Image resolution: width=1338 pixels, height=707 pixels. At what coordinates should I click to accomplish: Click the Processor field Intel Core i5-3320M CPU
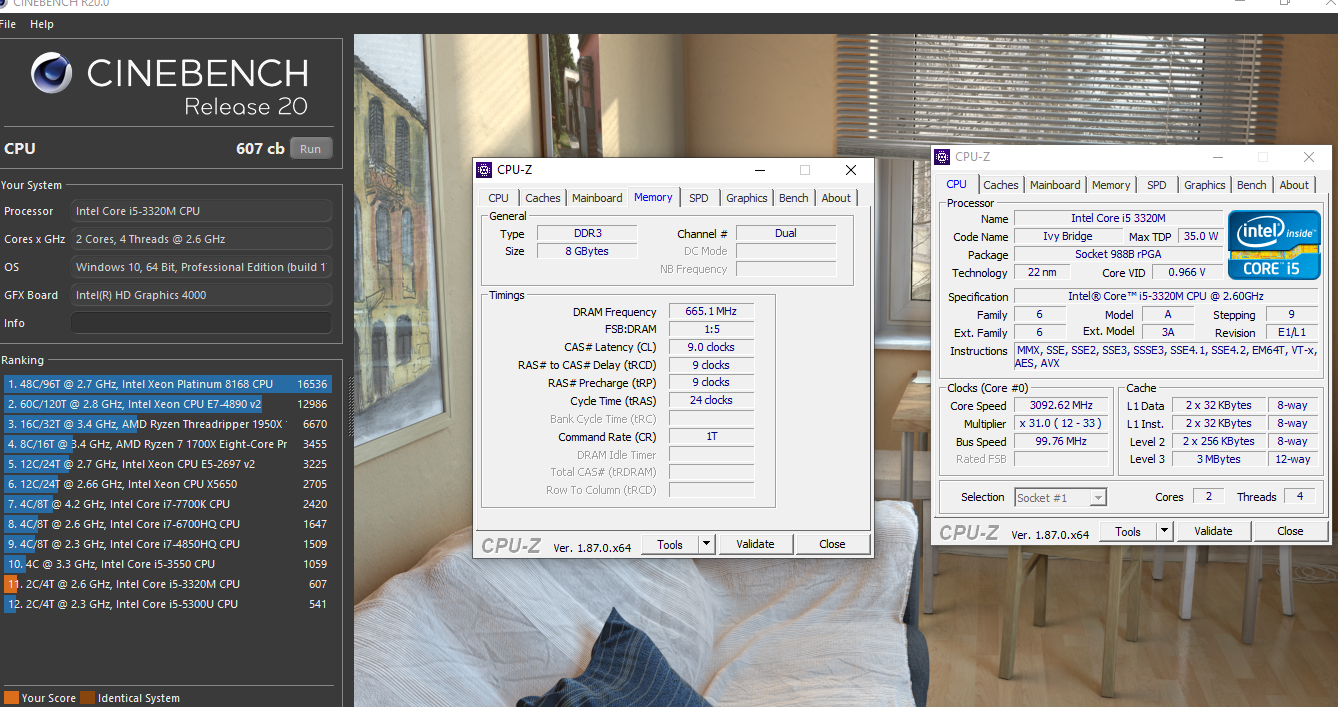(201, 211)
